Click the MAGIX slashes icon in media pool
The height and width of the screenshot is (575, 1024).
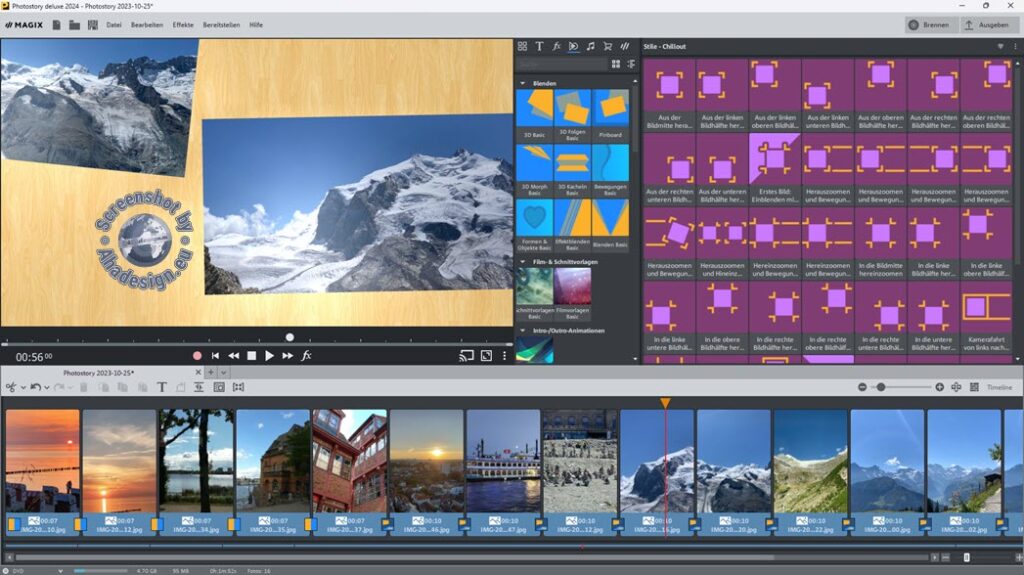[625, 46]
